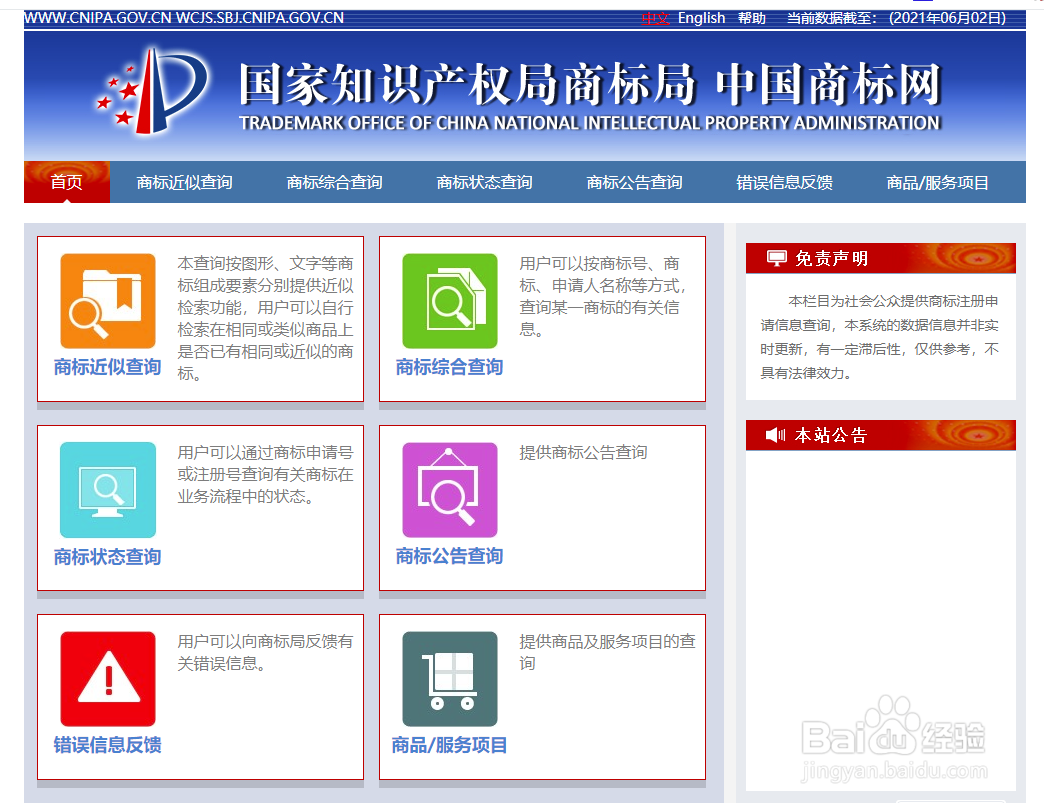The height and width of the screenshot is (806, 1044).
Task: Click the blue 商品/服务项目 card title
Action: (x=449, y=745)
